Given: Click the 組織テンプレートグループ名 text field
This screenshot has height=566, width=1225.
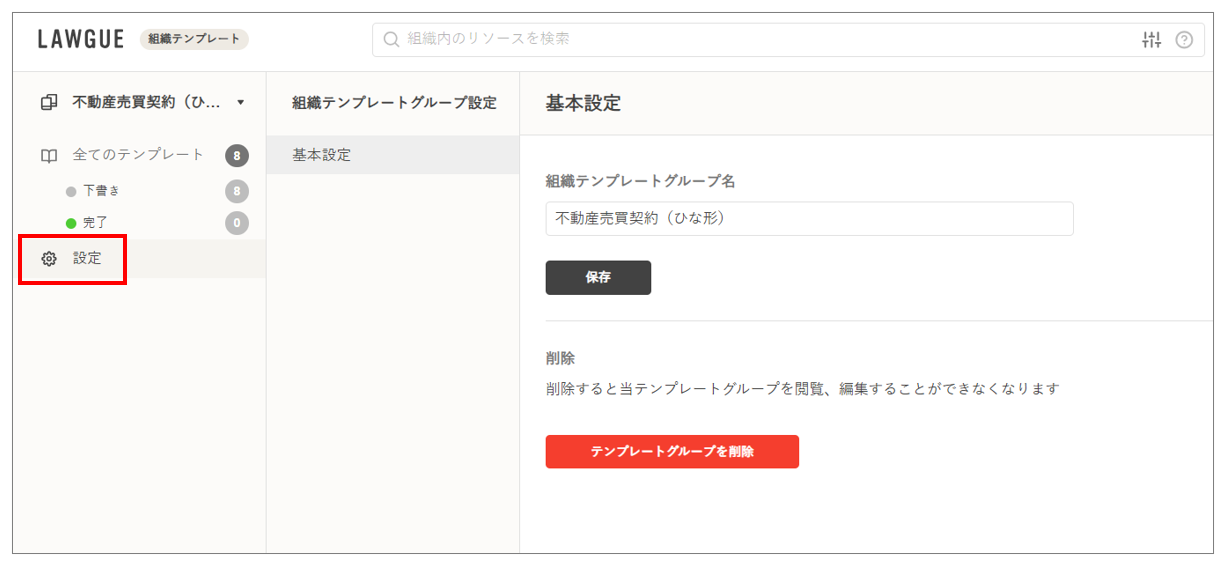Looking at the screenshot, I should click(809, 219).
